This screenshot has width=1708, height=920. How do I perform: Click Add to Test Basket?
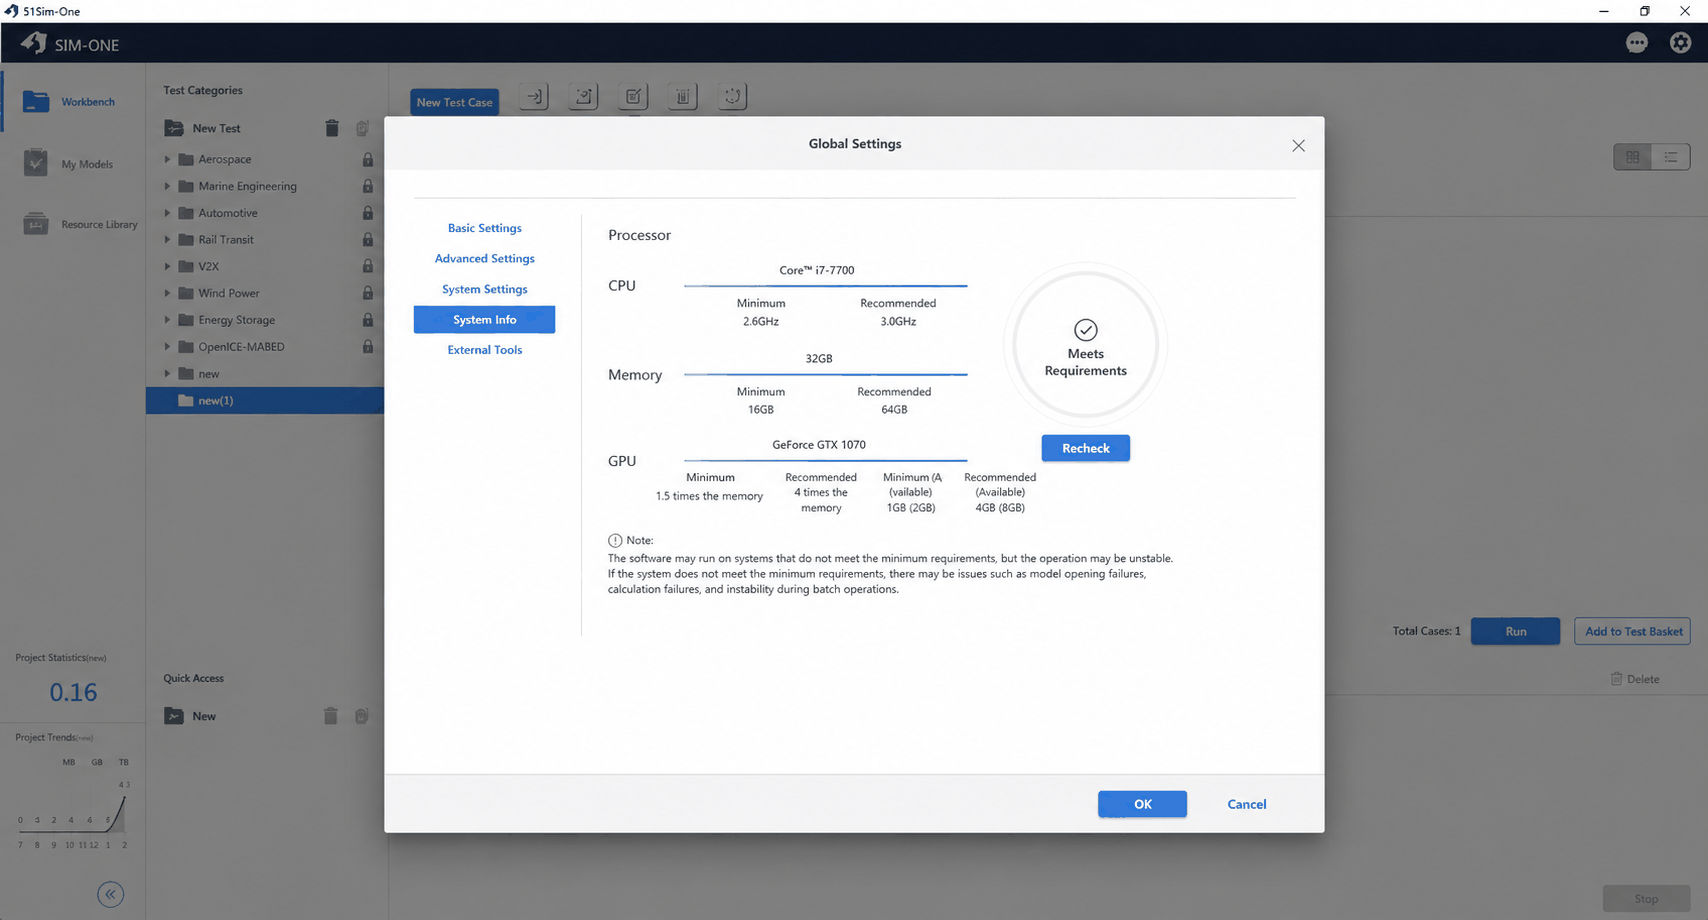click(1633, 631)
